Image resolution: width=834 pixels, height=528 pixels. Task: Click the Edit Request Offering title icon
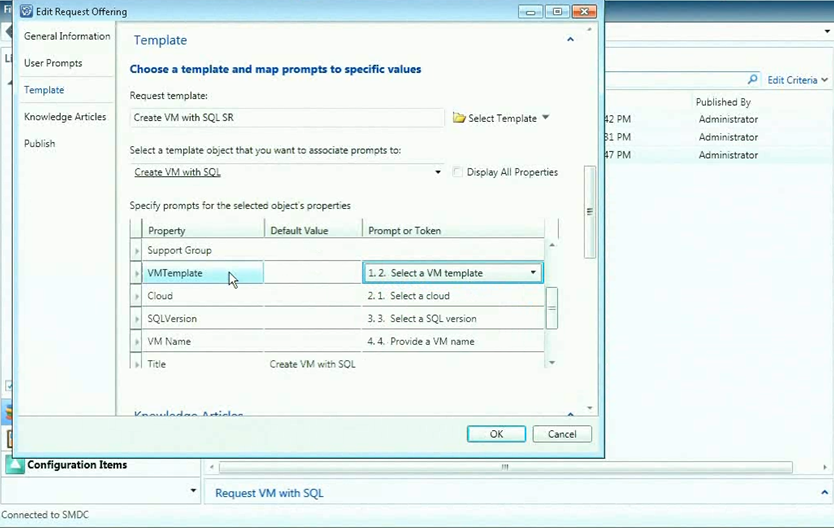[x=26, y=11]
